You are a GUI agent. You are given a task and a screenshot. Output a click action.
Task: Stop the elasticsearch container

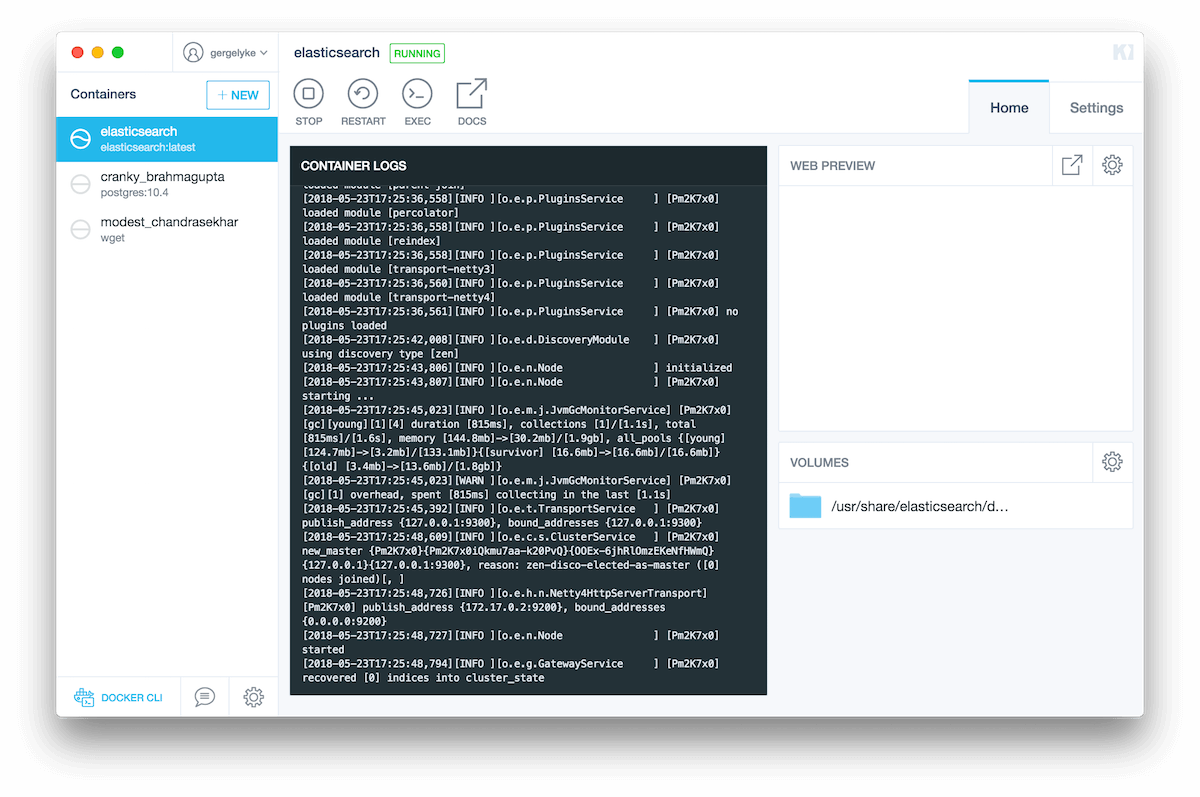(308, 101)
